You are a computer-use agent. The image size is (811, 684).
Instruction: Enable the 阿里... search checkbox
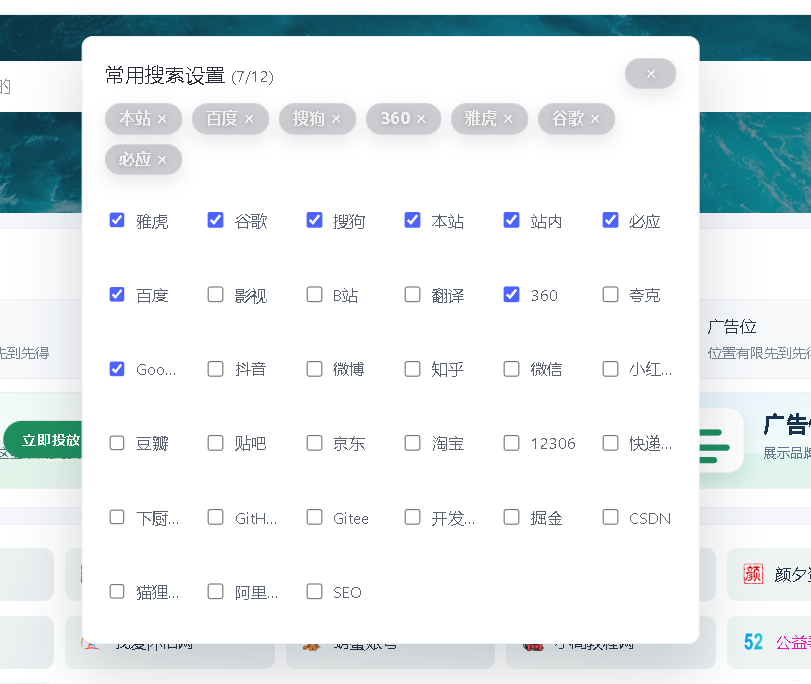[x=215, y=591]
